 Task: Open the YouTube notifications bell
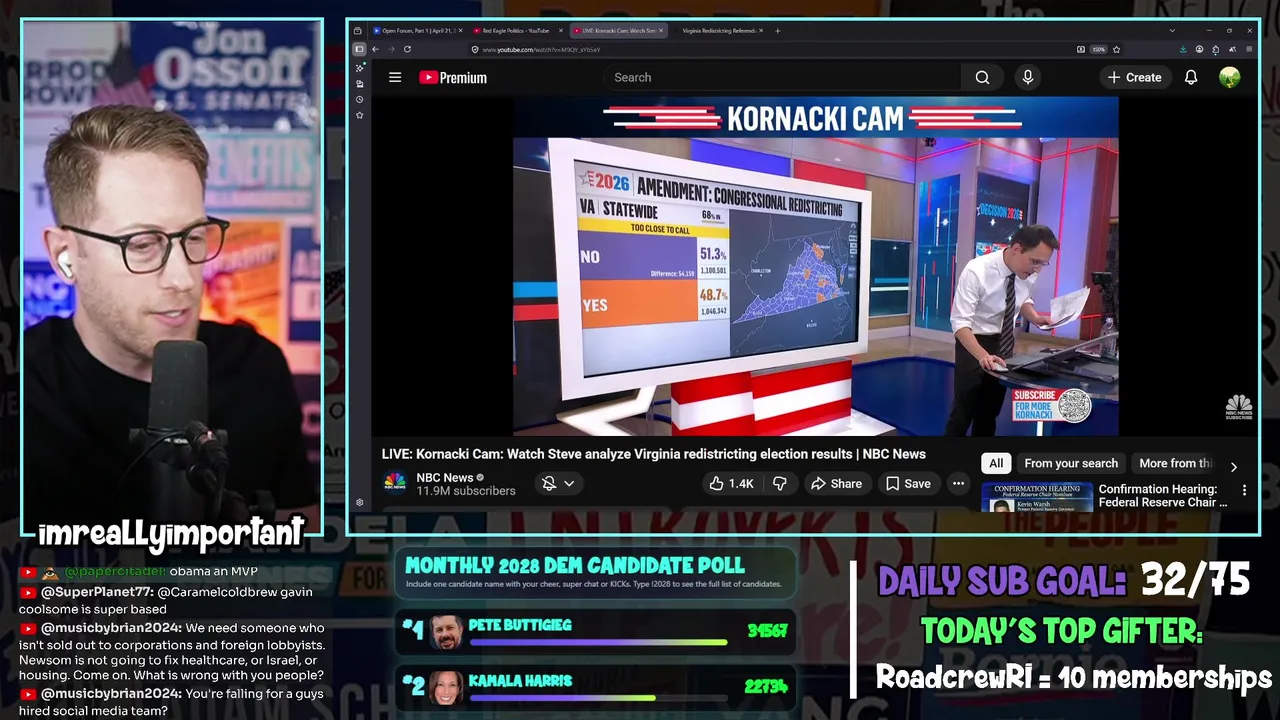pos(1191,77)
